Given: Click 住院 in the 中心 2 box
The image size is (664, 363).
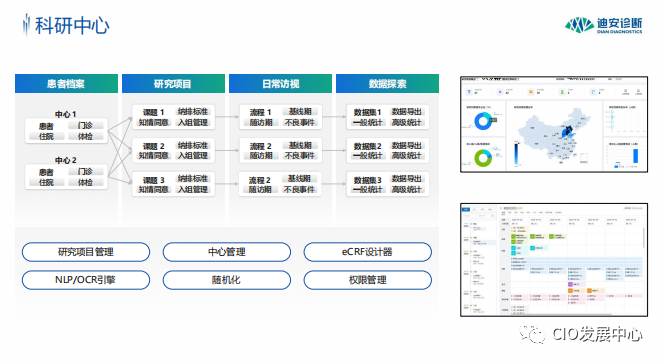Looking at the screenshot, I should (46, 182).
